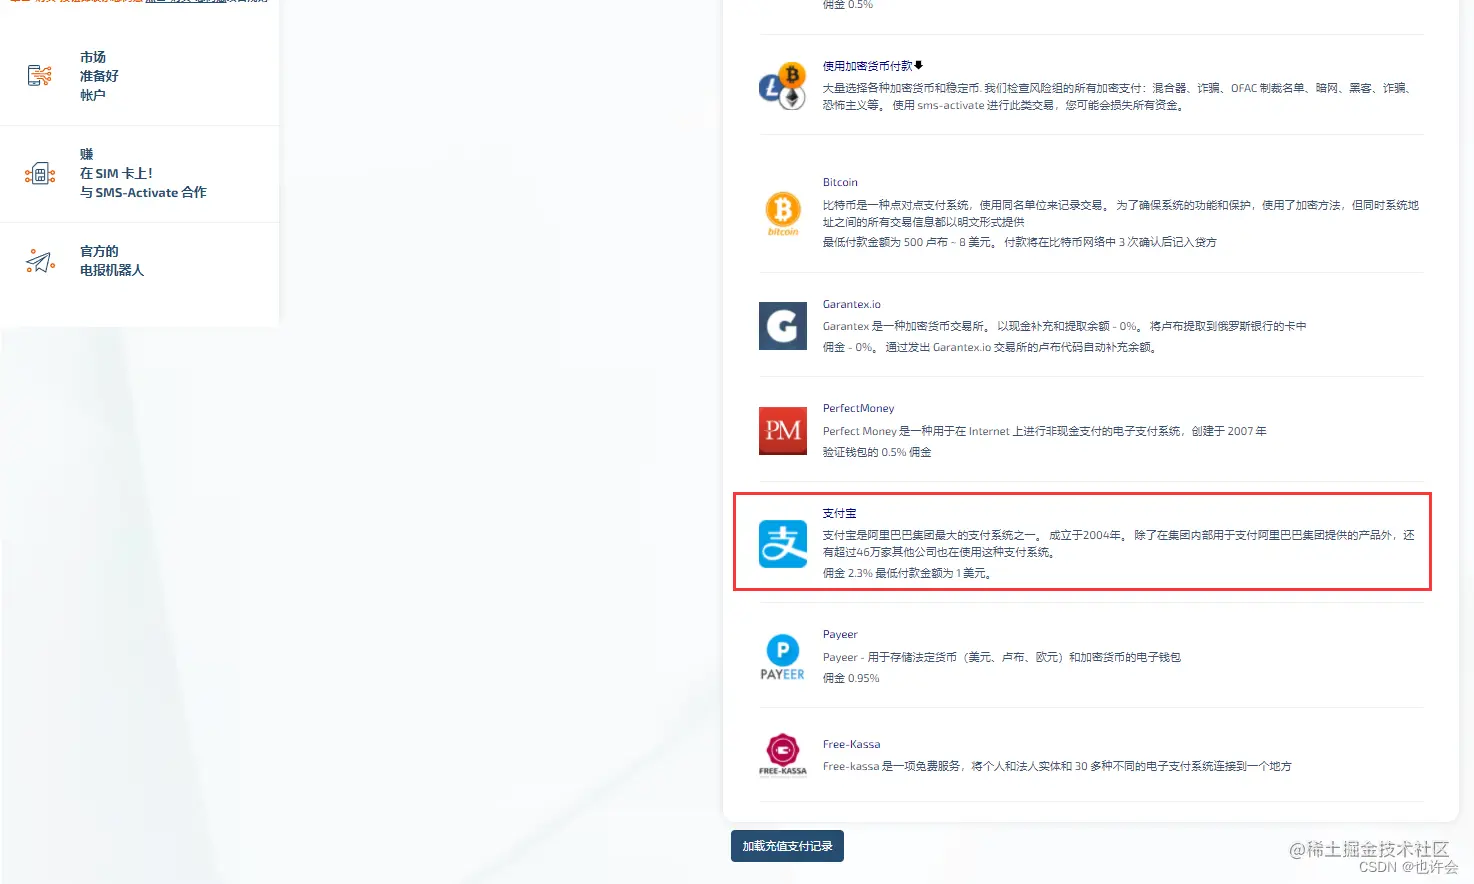Click the official Telegram bot paper-plane icon
This screenshot has width=1474, height=884.
click(40, 261)
